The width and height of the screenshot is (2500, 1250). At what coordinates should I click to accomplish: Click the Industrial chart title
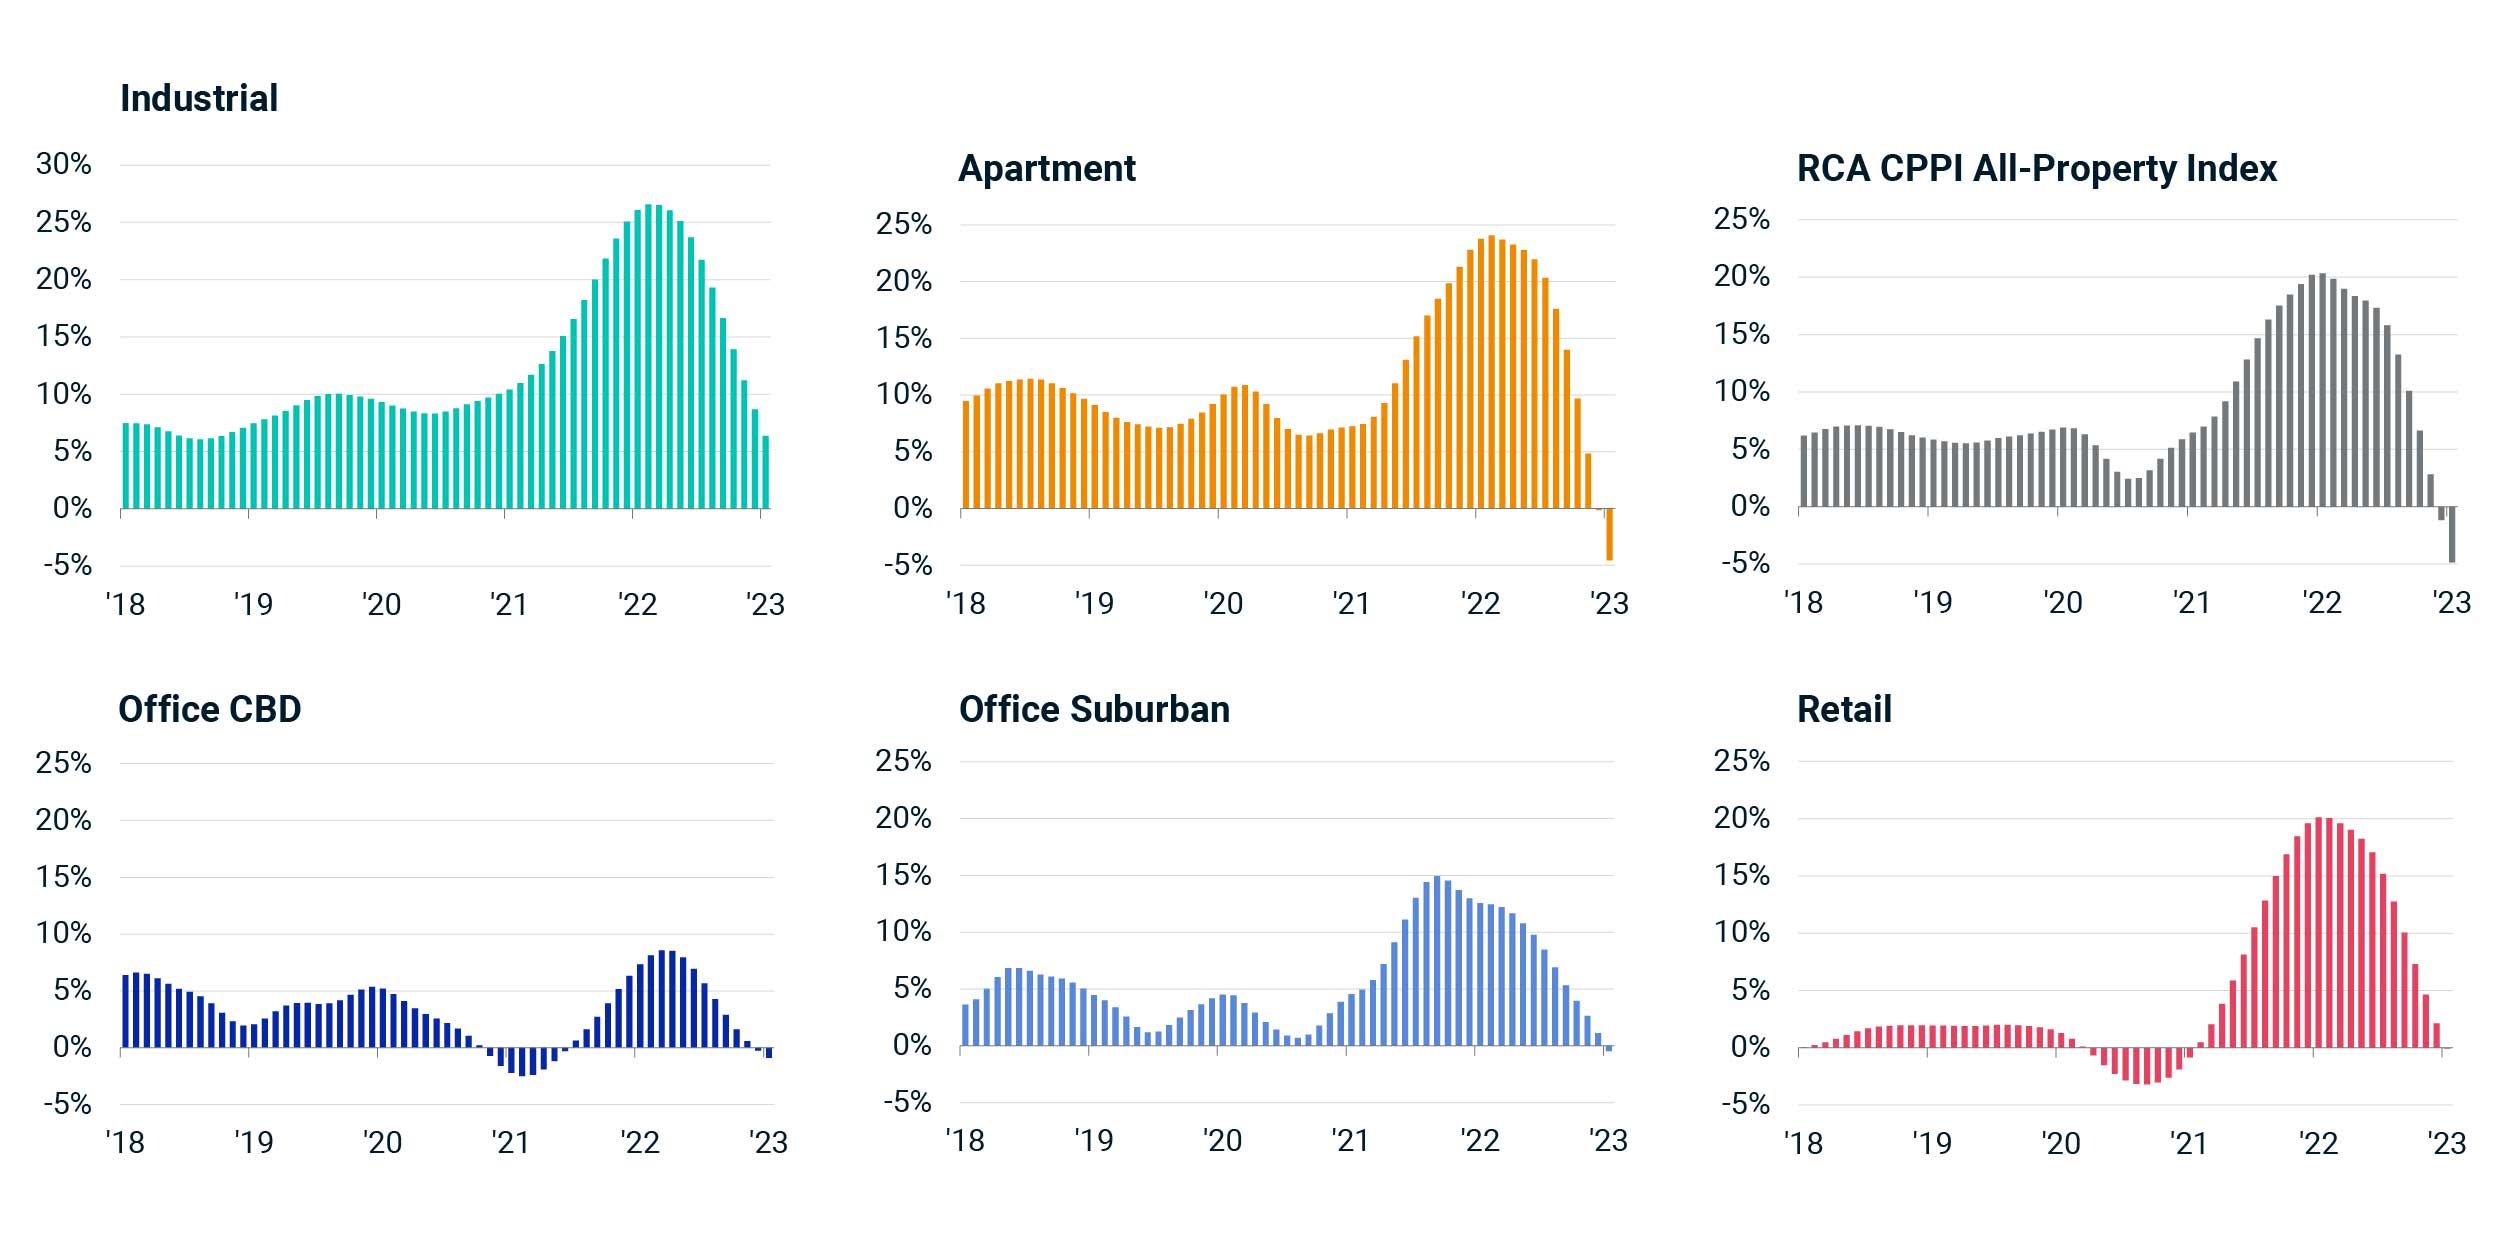[199, 98]
